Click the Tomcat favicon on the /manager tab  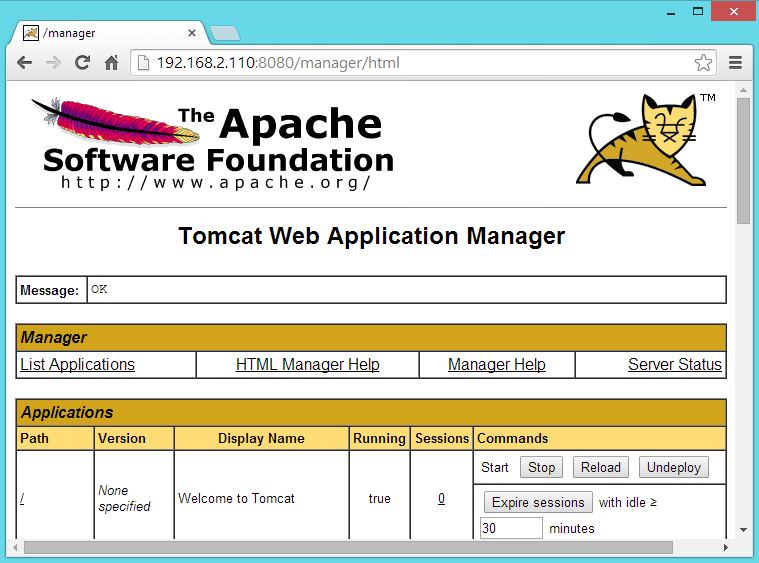[31, 33]
